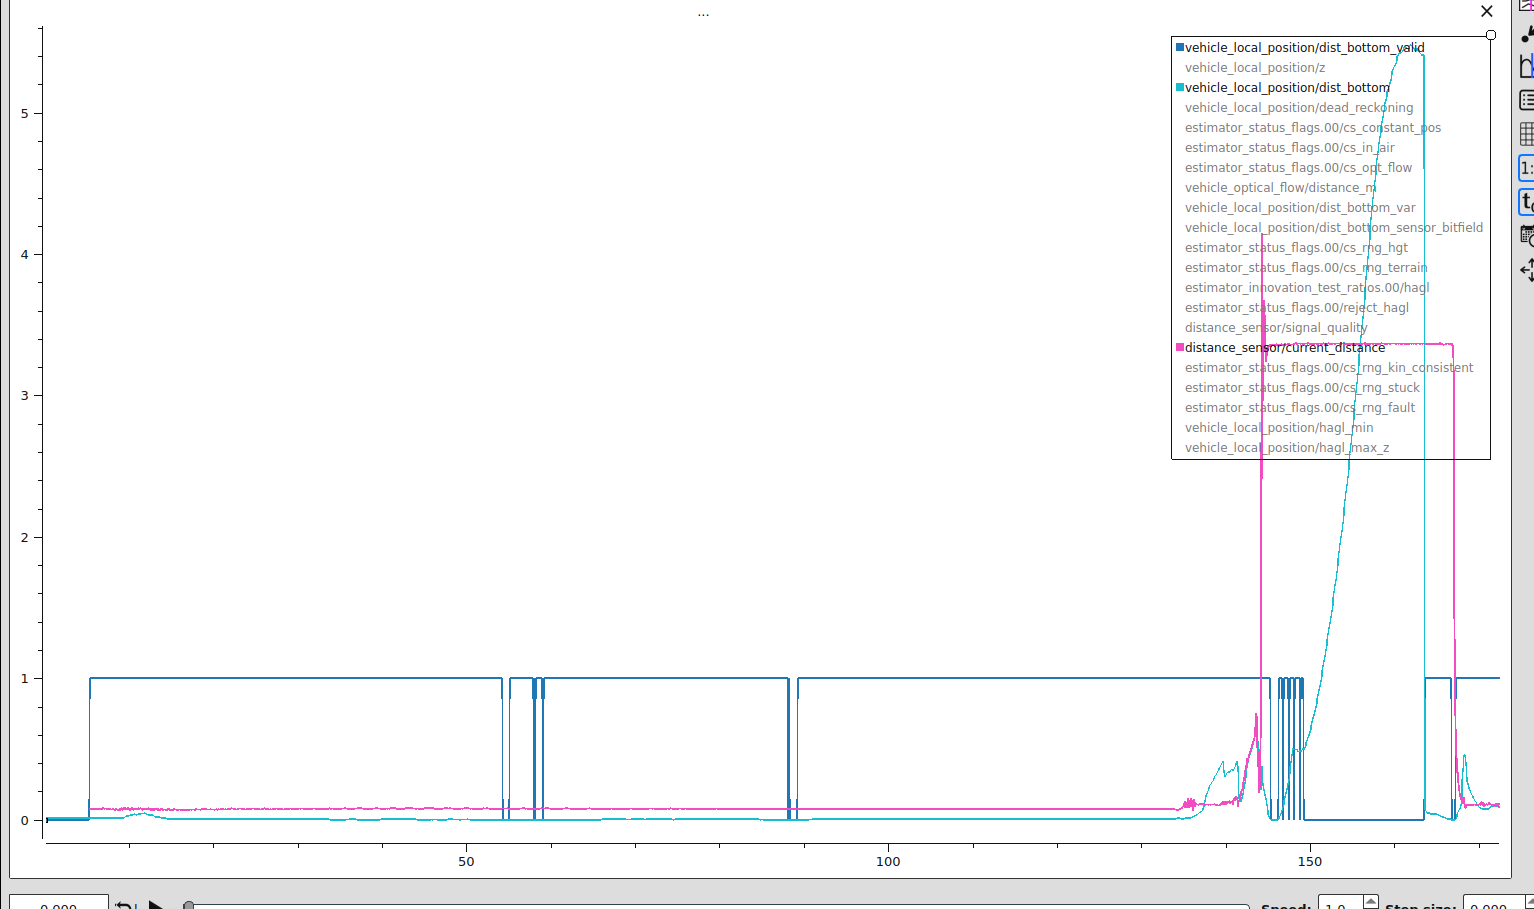The width and height of the screenshot is (1534, 909).
Task: Click the link horizontal axes icon
Action: [x=1526, y=67]
